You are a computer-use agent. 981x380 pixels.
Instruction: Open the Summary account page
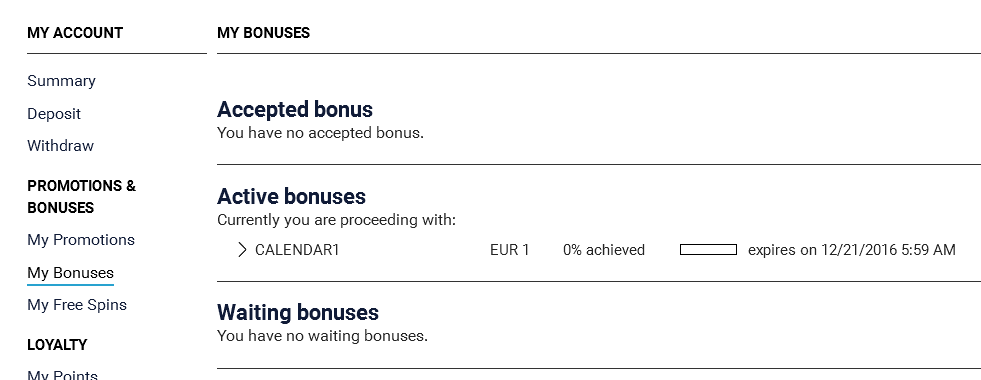[61, 81]
